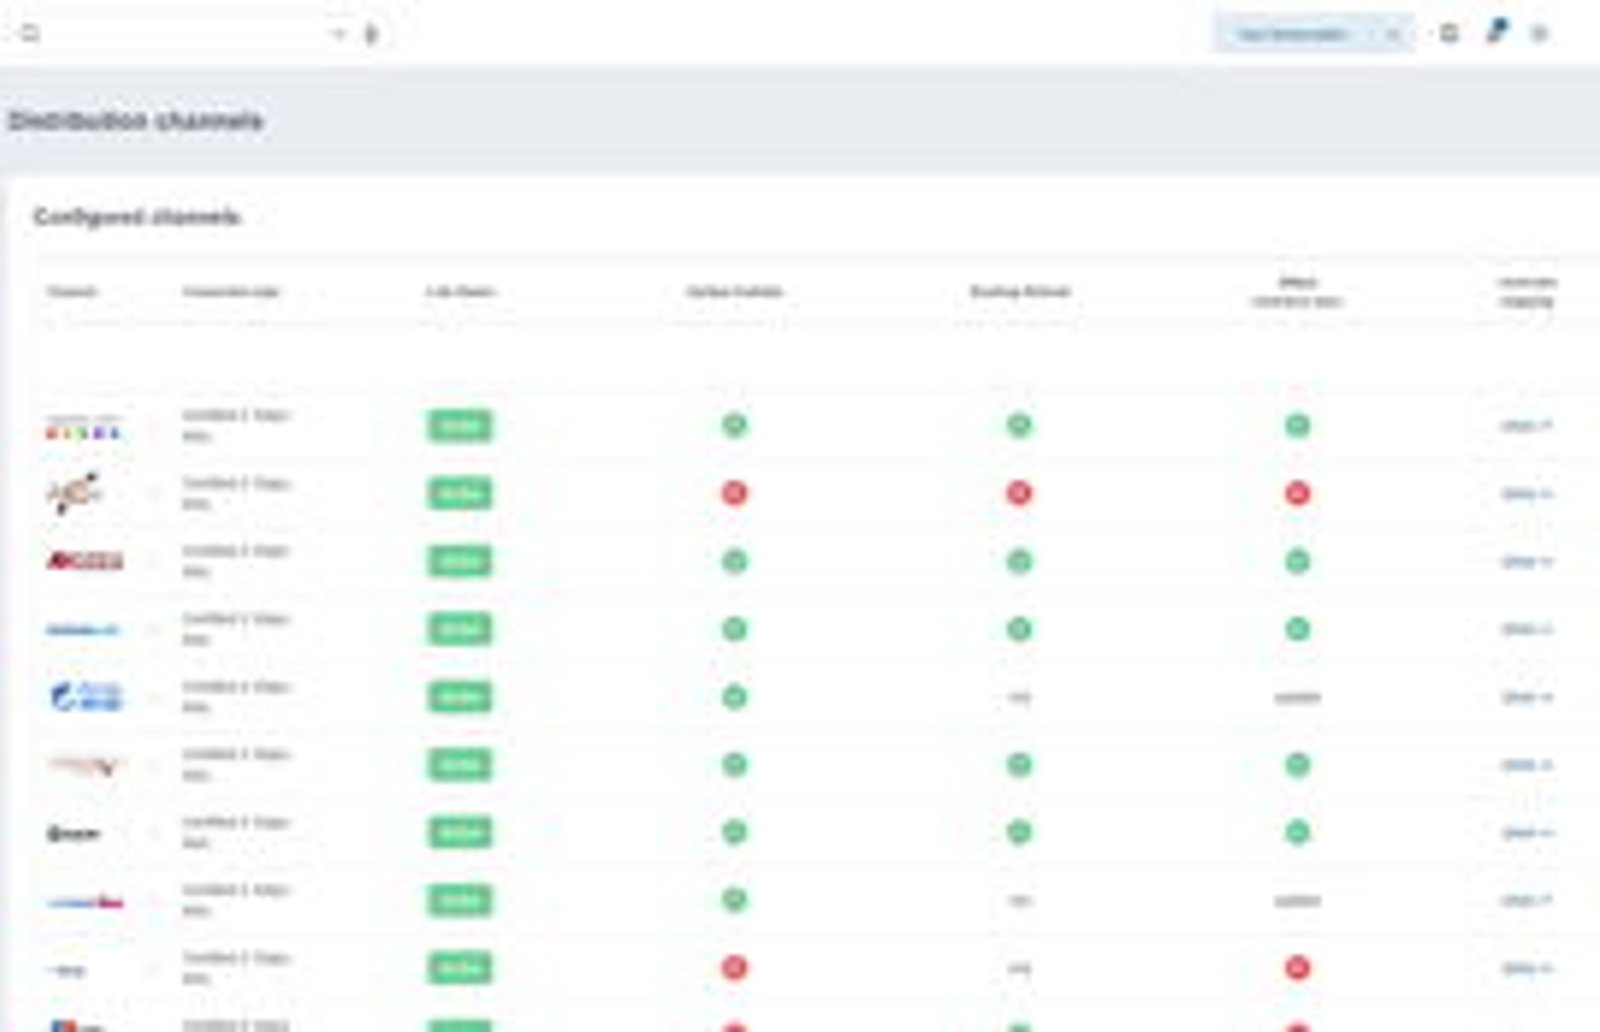Click the last red circle in the ninth row
Viewport: 1600px width, 1032px height.
pos(1297,968)
